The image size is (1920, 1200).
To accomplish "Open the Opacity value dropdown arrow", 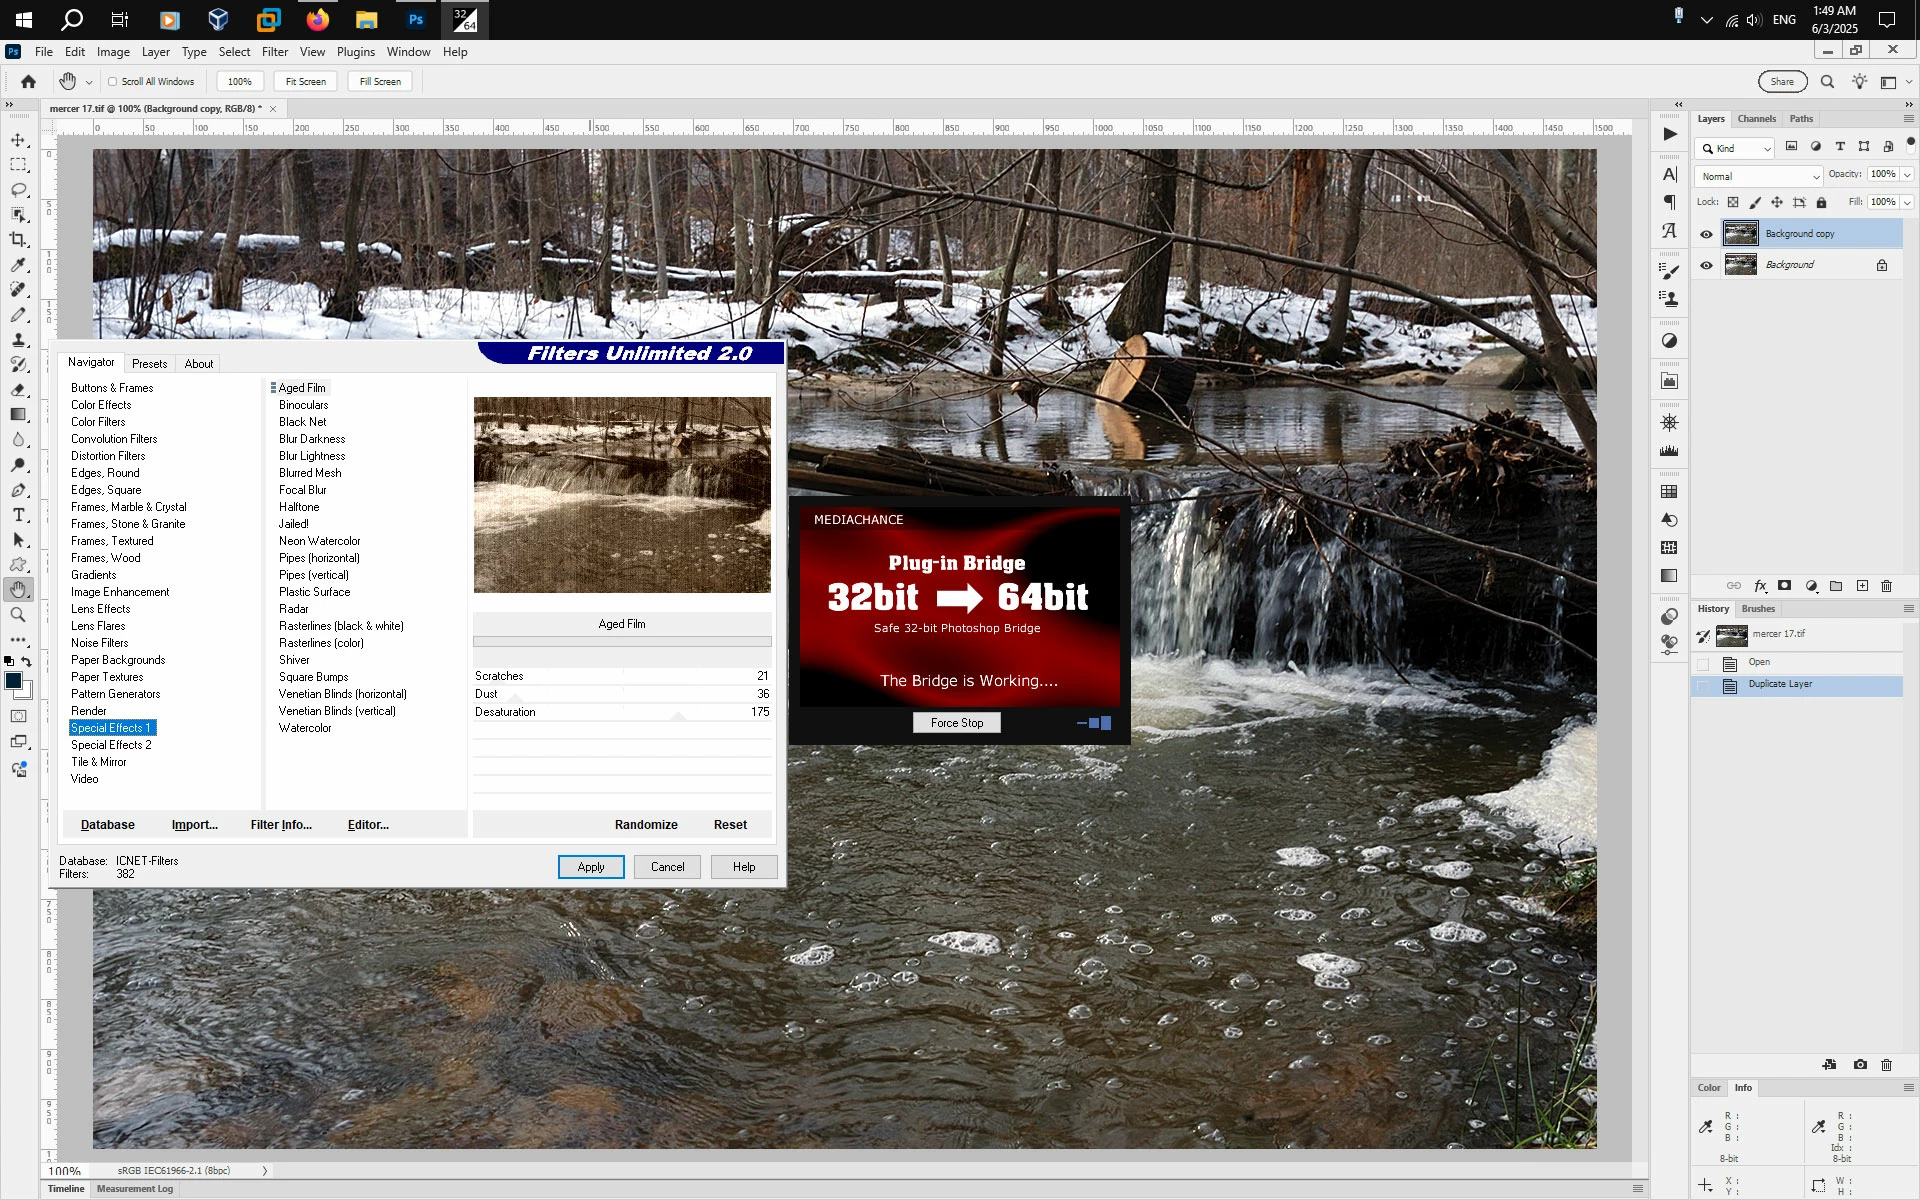I will 1908,174.
